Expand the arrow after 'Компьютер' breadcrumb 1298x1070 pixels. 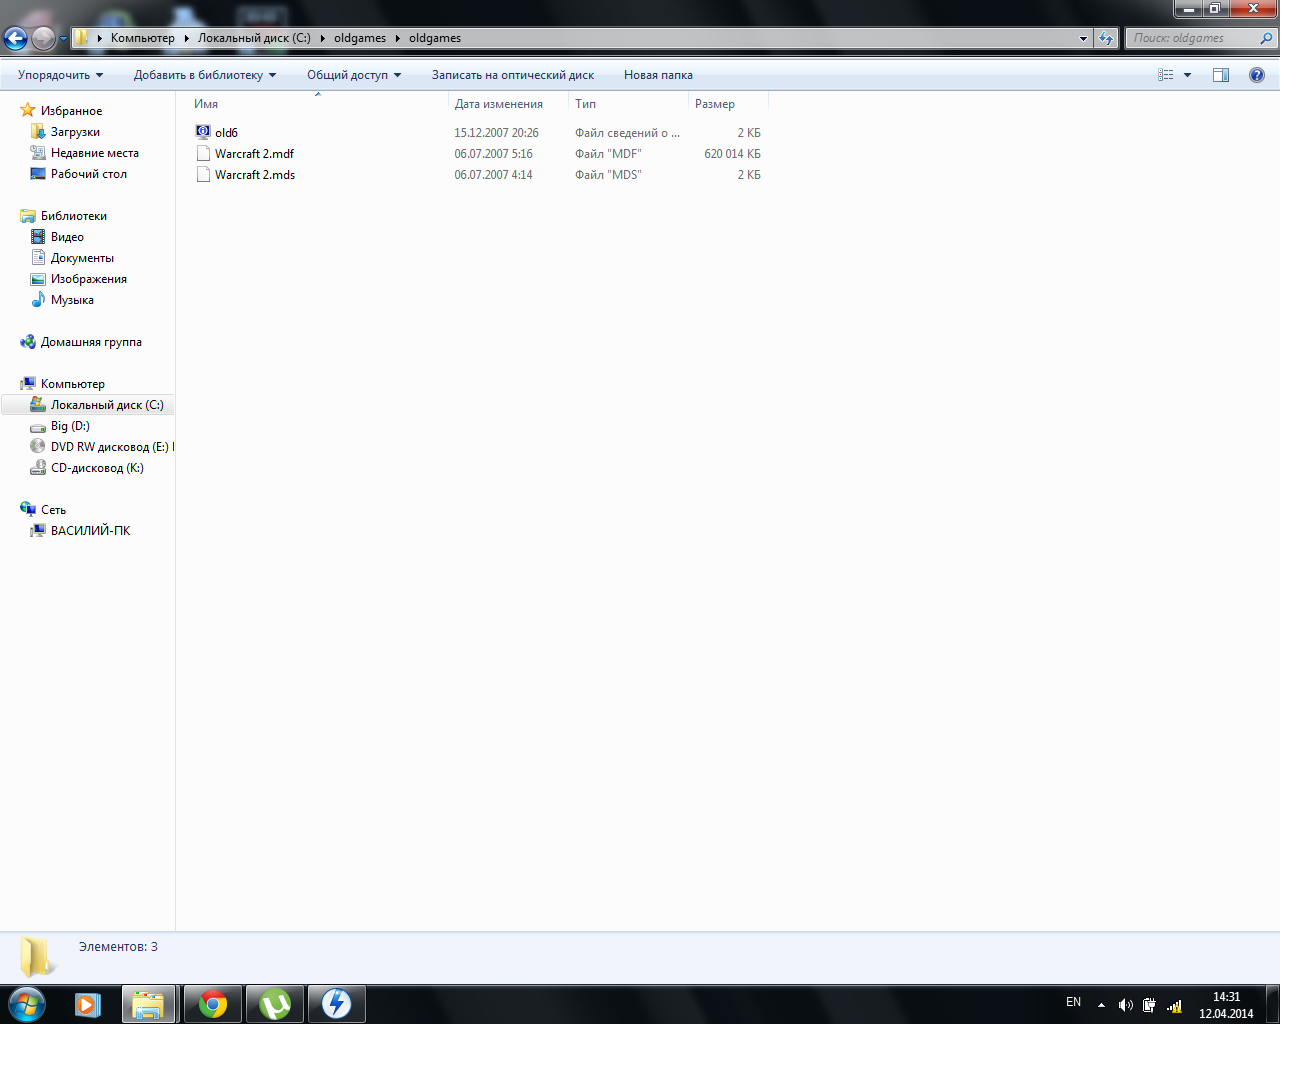click(x=187, y=38)
